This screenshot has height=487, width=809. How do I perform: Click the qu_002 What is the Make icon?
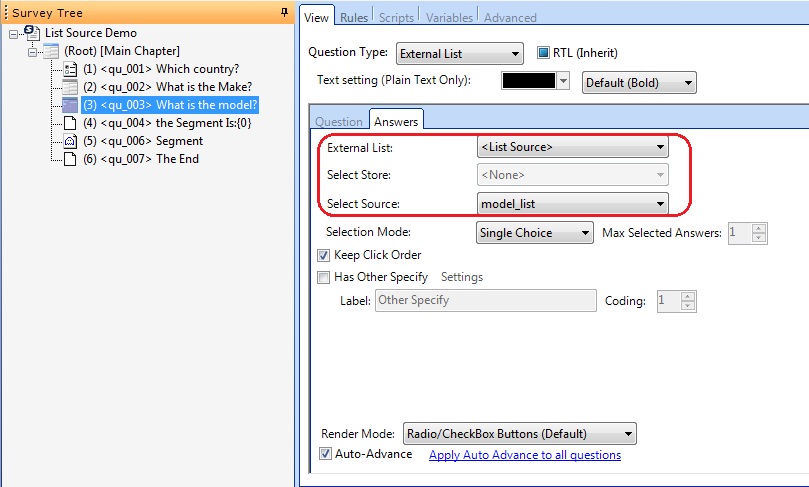click(x=70, y=87)
